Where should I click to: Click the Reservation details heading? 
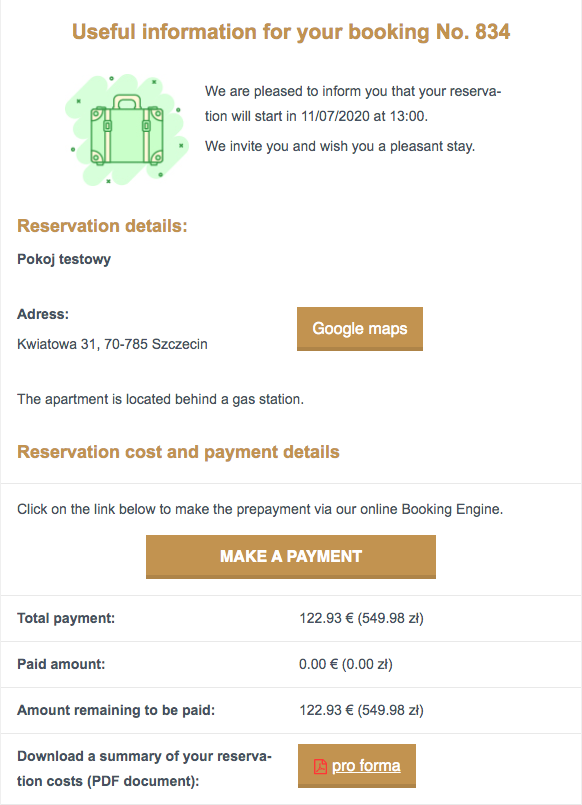(x=102, y=226)
